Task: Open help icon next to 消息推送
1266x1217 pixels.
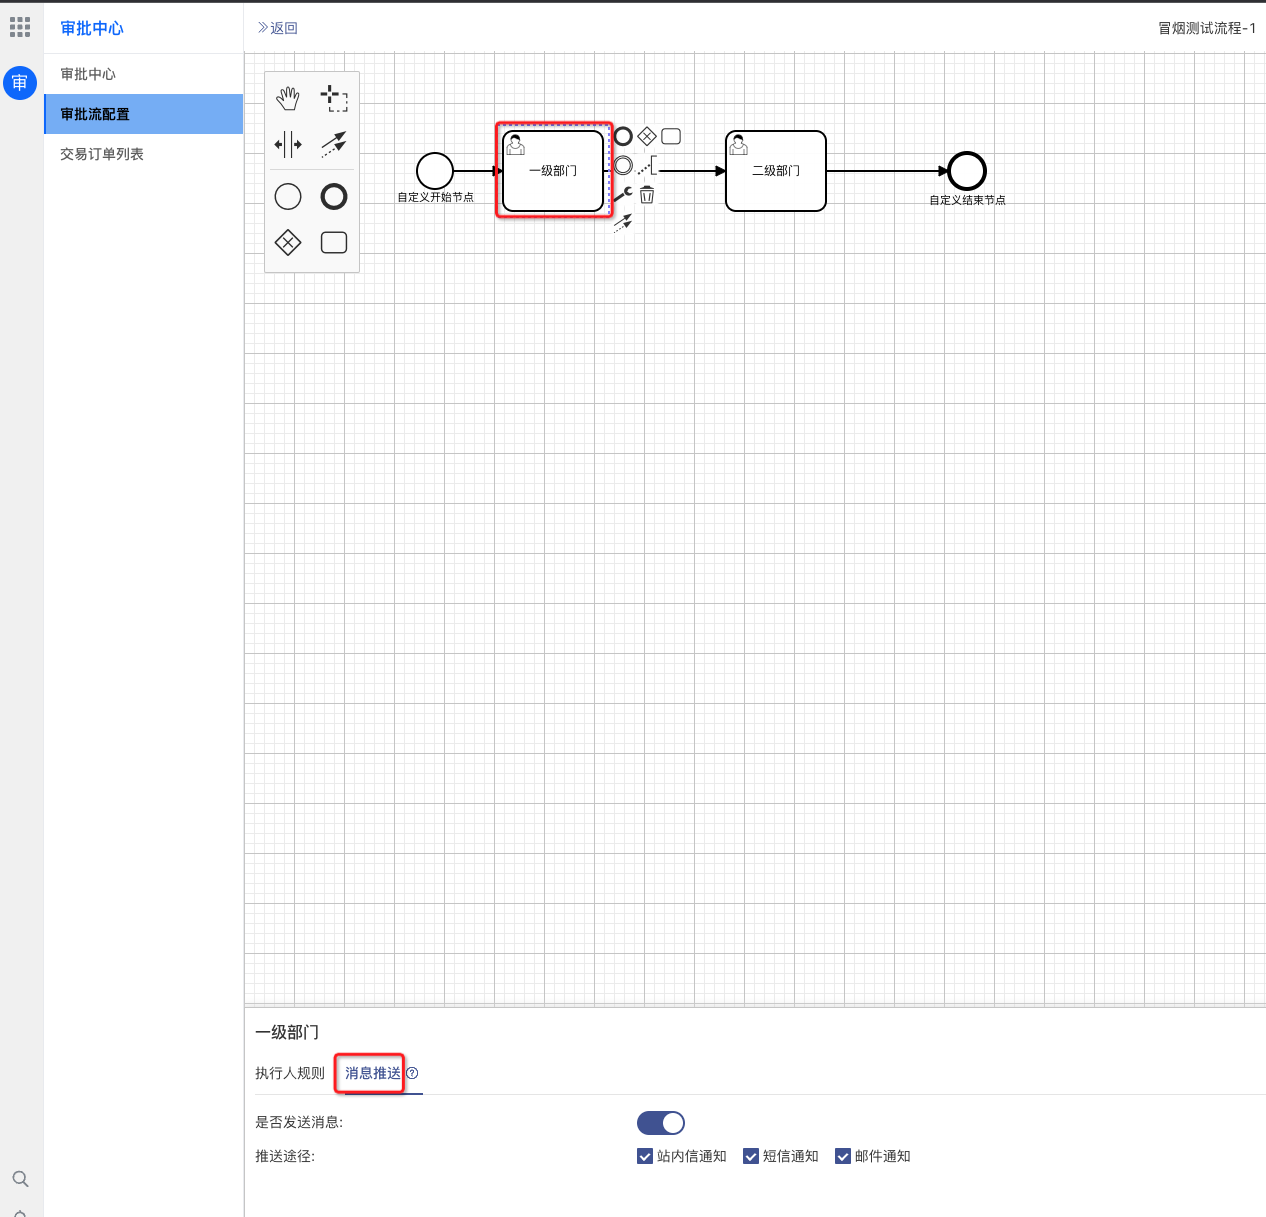Action: [x=412, y=1073]
